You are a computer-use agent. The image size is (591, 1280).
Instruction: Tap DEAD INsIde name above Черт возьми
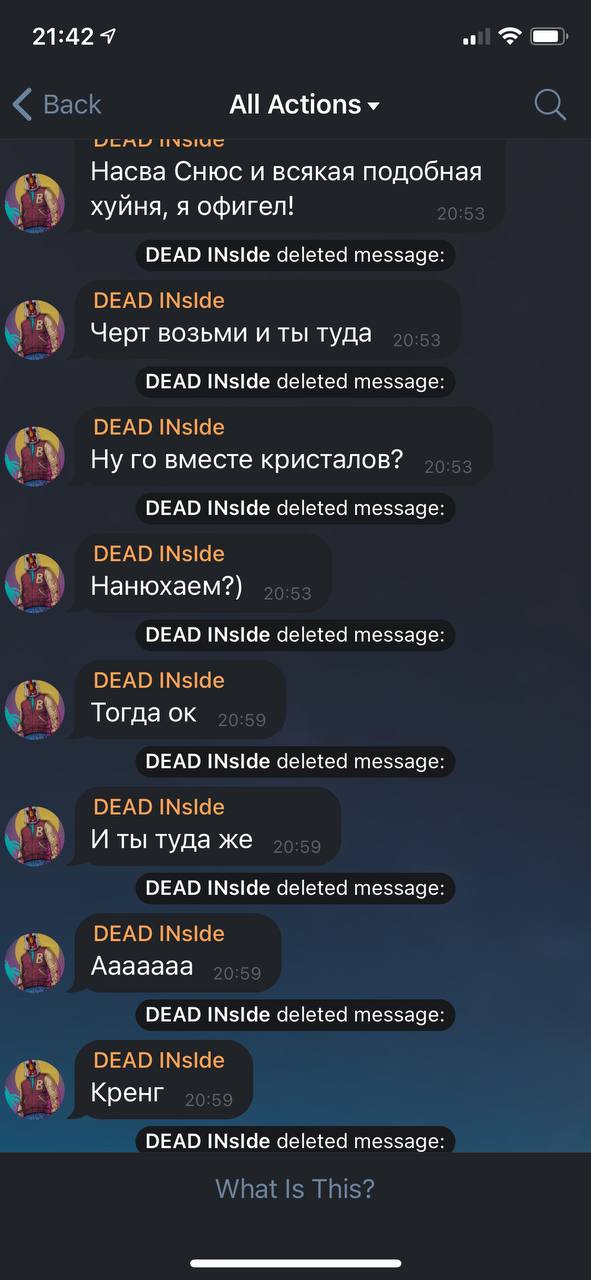click(159, 301)
